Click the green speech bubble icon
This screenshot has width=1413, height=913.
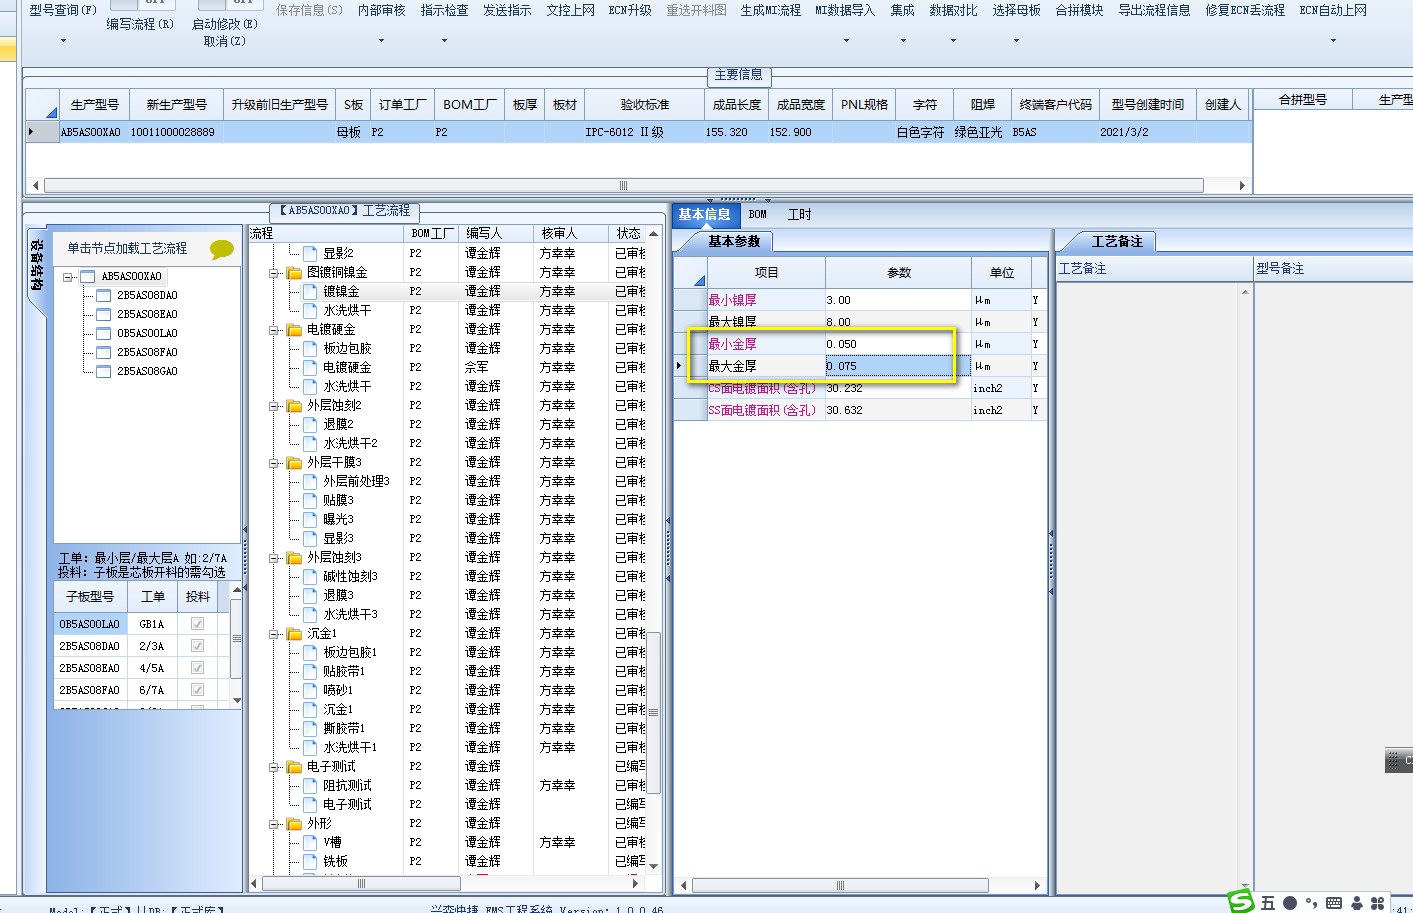(221, 249)
